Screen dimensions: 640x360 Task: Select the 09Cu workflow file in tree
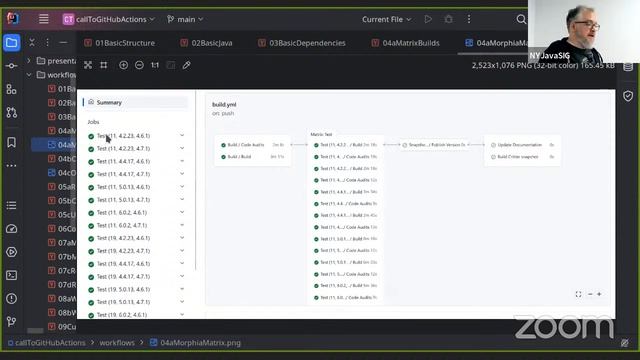(x=61, y=327)
